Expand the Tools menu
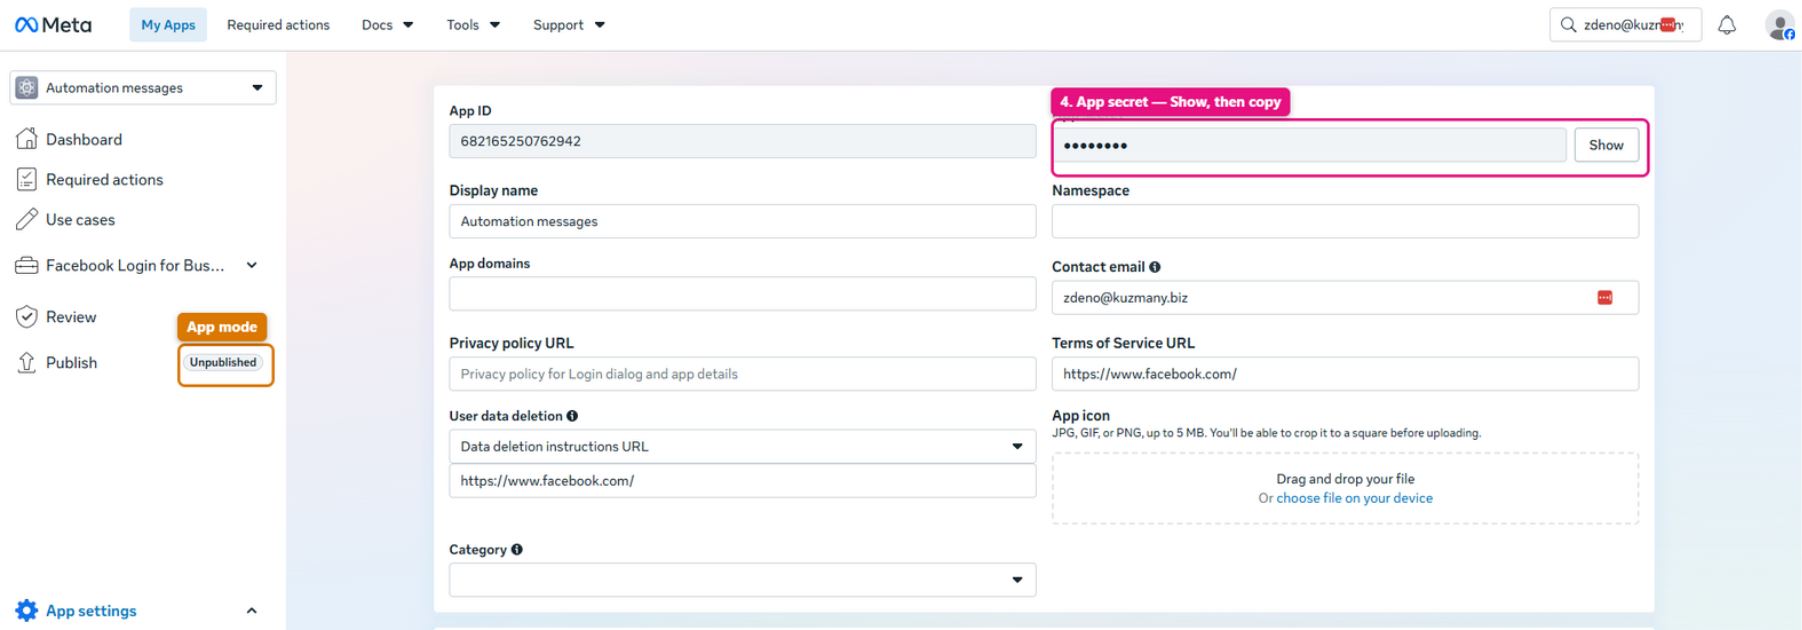Screen dimensions: 1802x630 click(x=473, y=25)
